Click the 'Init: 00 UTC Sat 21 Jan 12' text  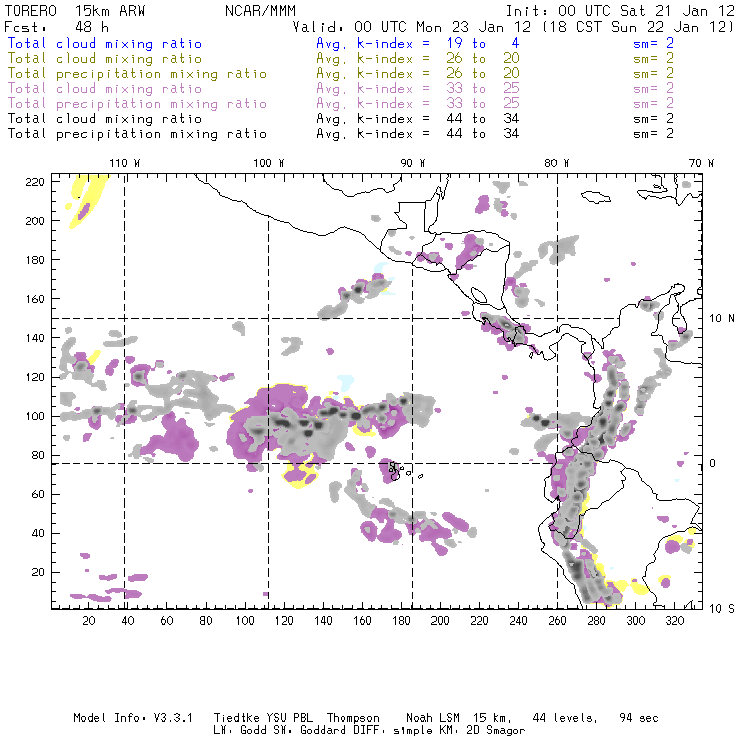tap(620, 11)
